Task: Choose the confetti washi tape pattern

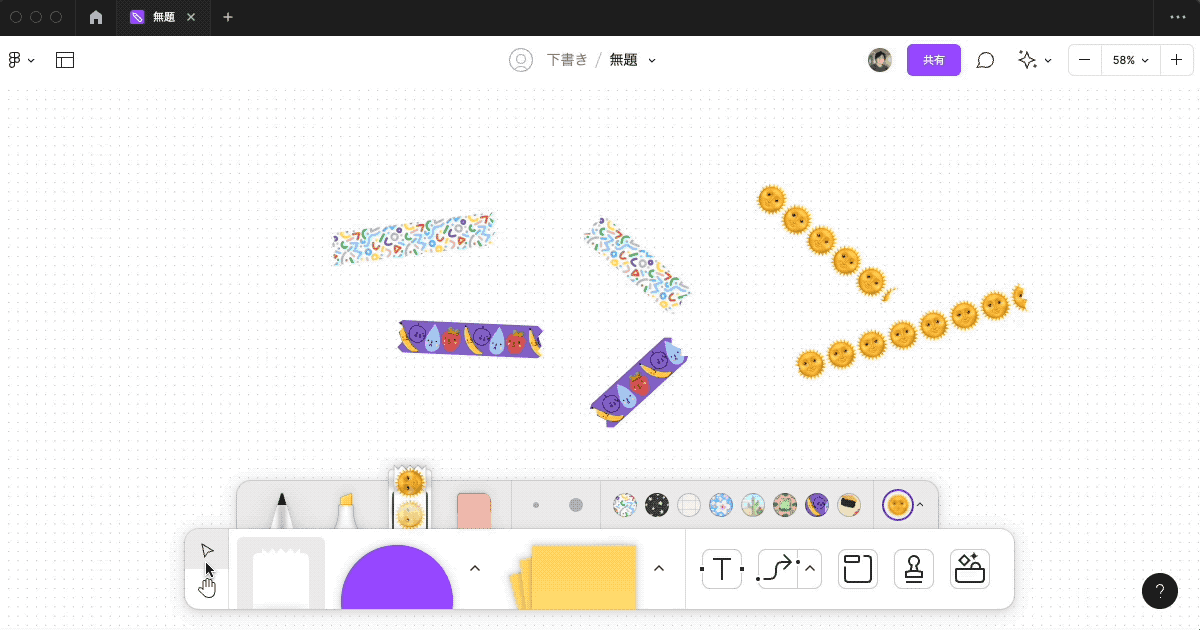Action: pos(625,505)
